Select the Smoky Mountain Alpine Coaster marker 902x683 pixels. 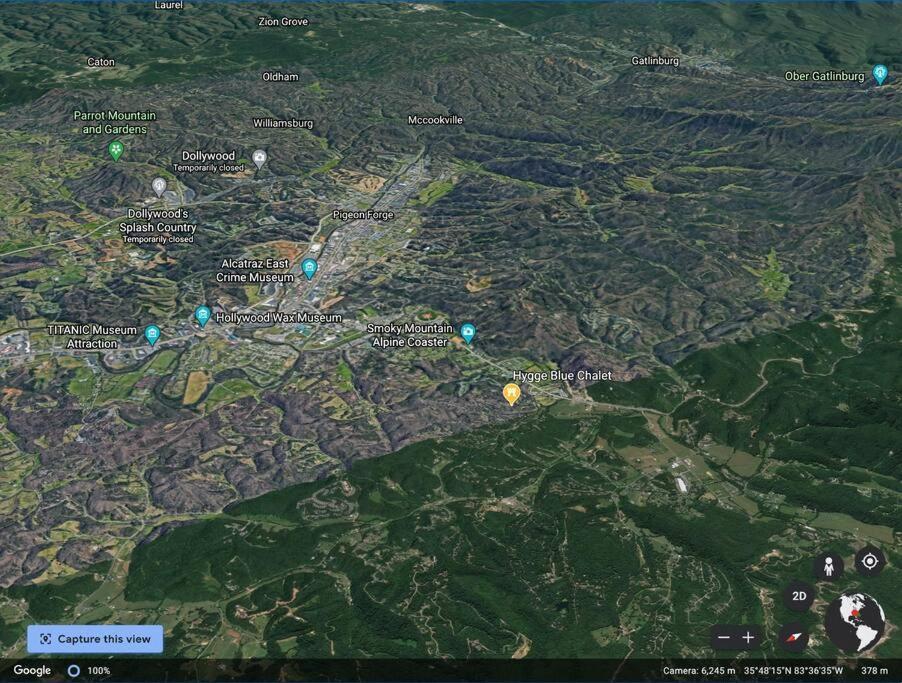pyautogui.click(x=468, y=333)
